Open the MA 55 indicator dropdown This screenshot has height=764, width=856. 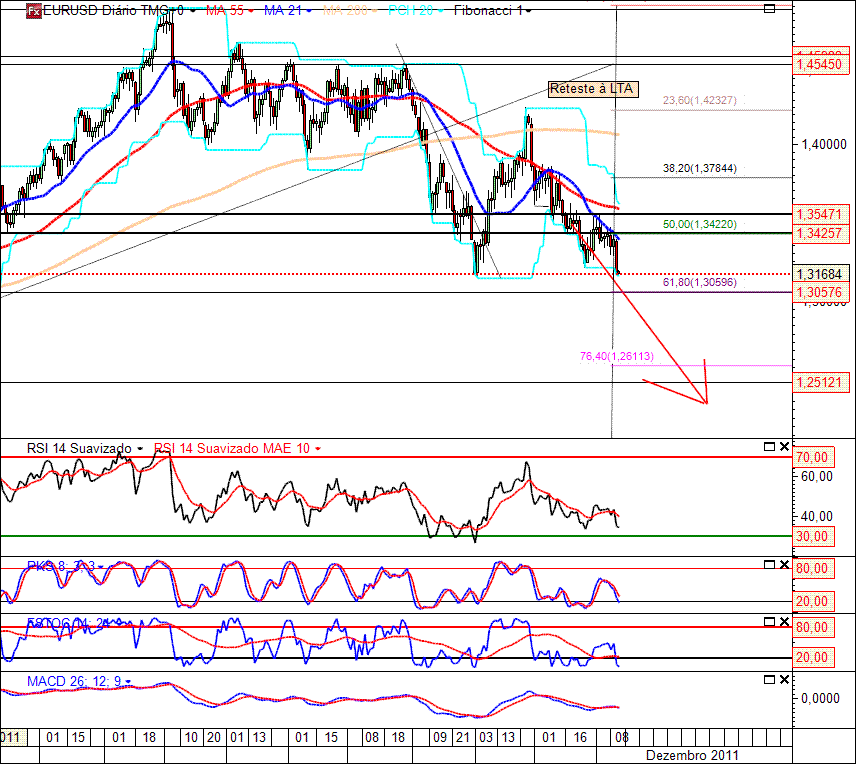coord(251,11)
